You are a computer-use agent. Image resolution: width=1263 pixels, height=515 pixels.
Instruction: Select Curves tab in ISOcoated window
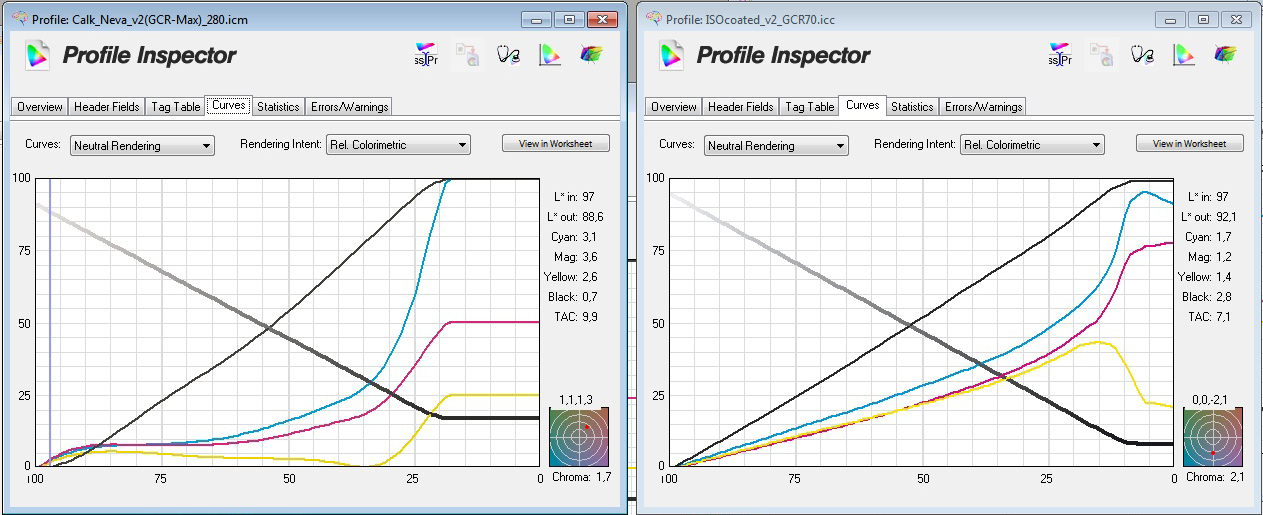point(862,105)
